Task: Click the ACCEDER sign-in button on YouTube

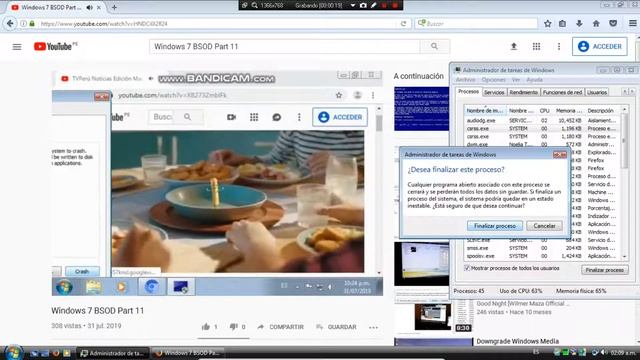Action: (x=600, y=47)
